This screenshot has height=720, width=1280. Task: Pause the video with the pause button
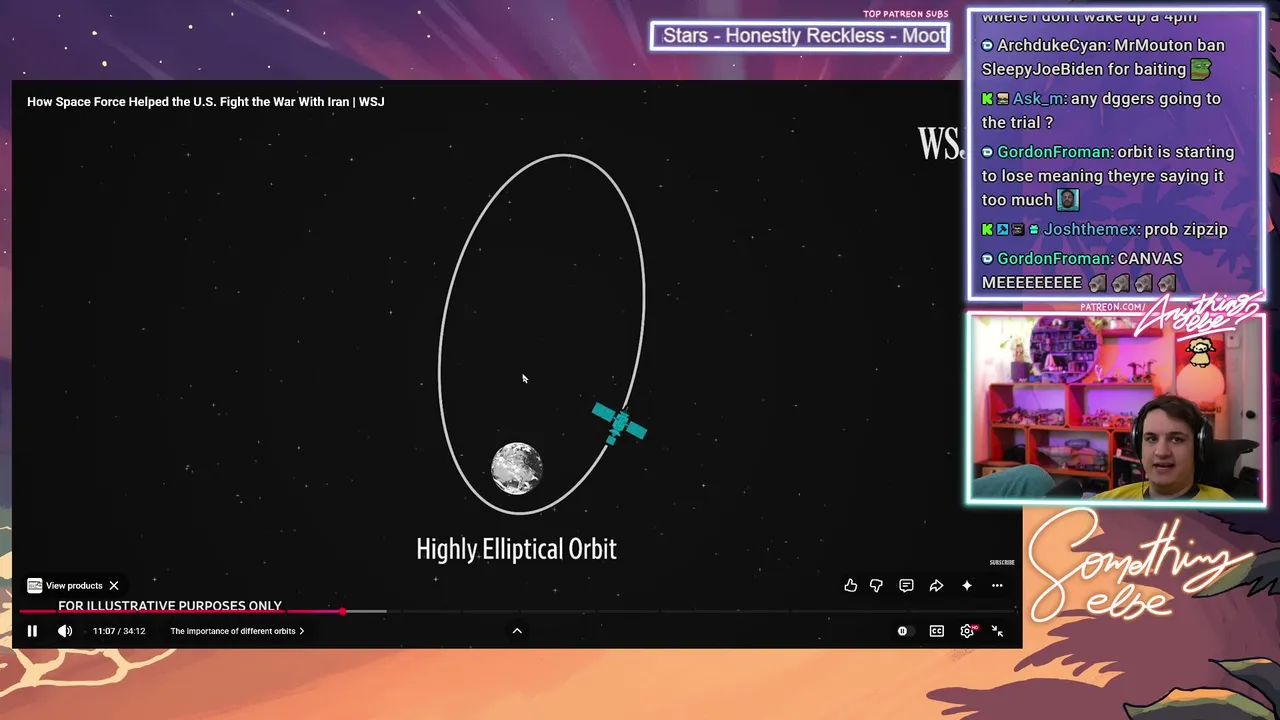pyautogui.click(x=32, y=631)
